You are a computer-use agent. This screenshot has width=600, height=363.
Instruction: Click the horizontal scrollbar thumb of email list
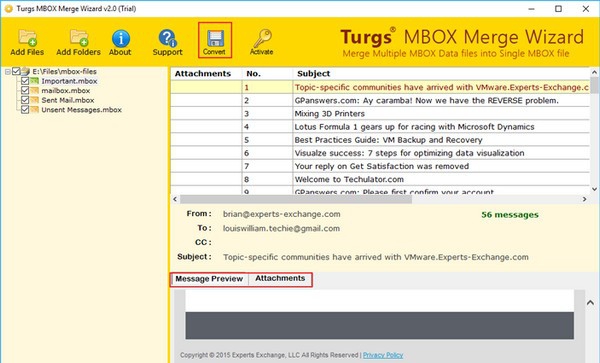coord(296,199)
